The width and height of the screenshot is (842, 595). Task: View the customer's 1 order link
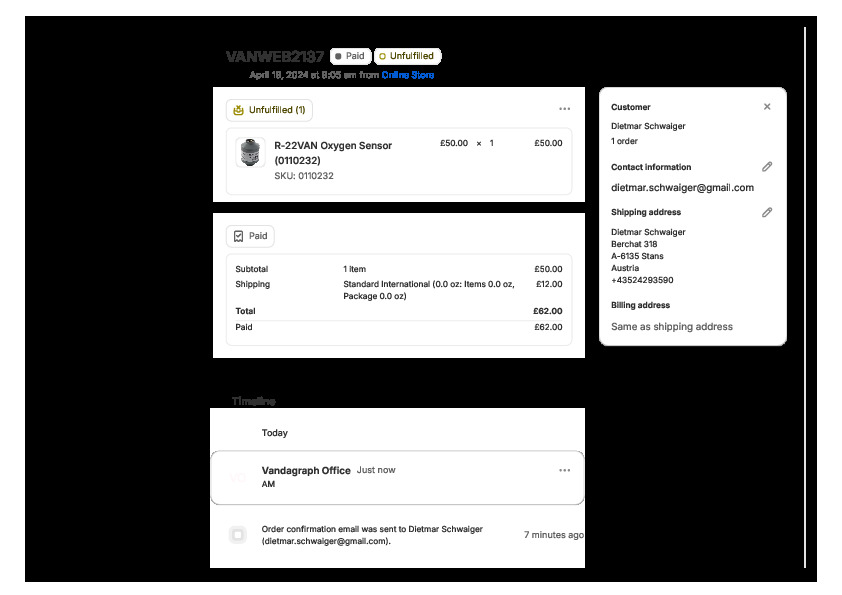[x=626, y=141]
